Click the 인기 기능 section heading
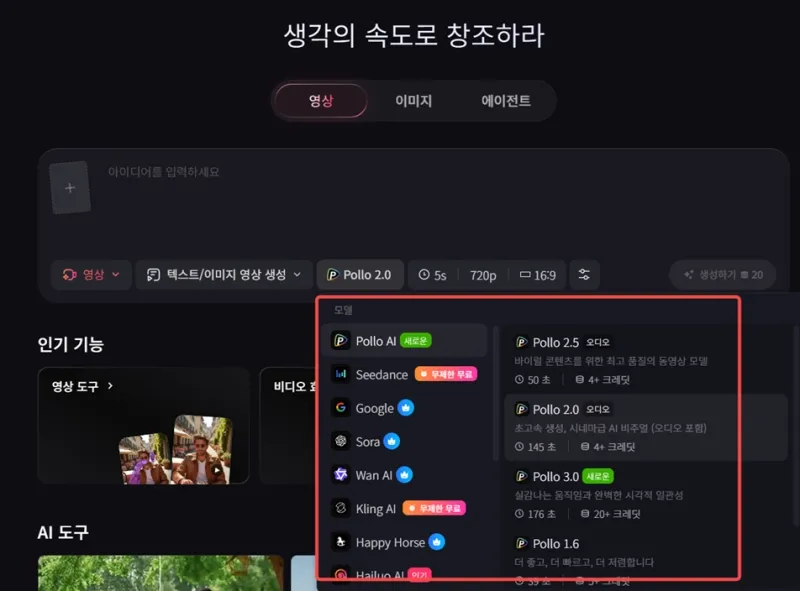The image size is (800, 591). [x=70, y=344]
